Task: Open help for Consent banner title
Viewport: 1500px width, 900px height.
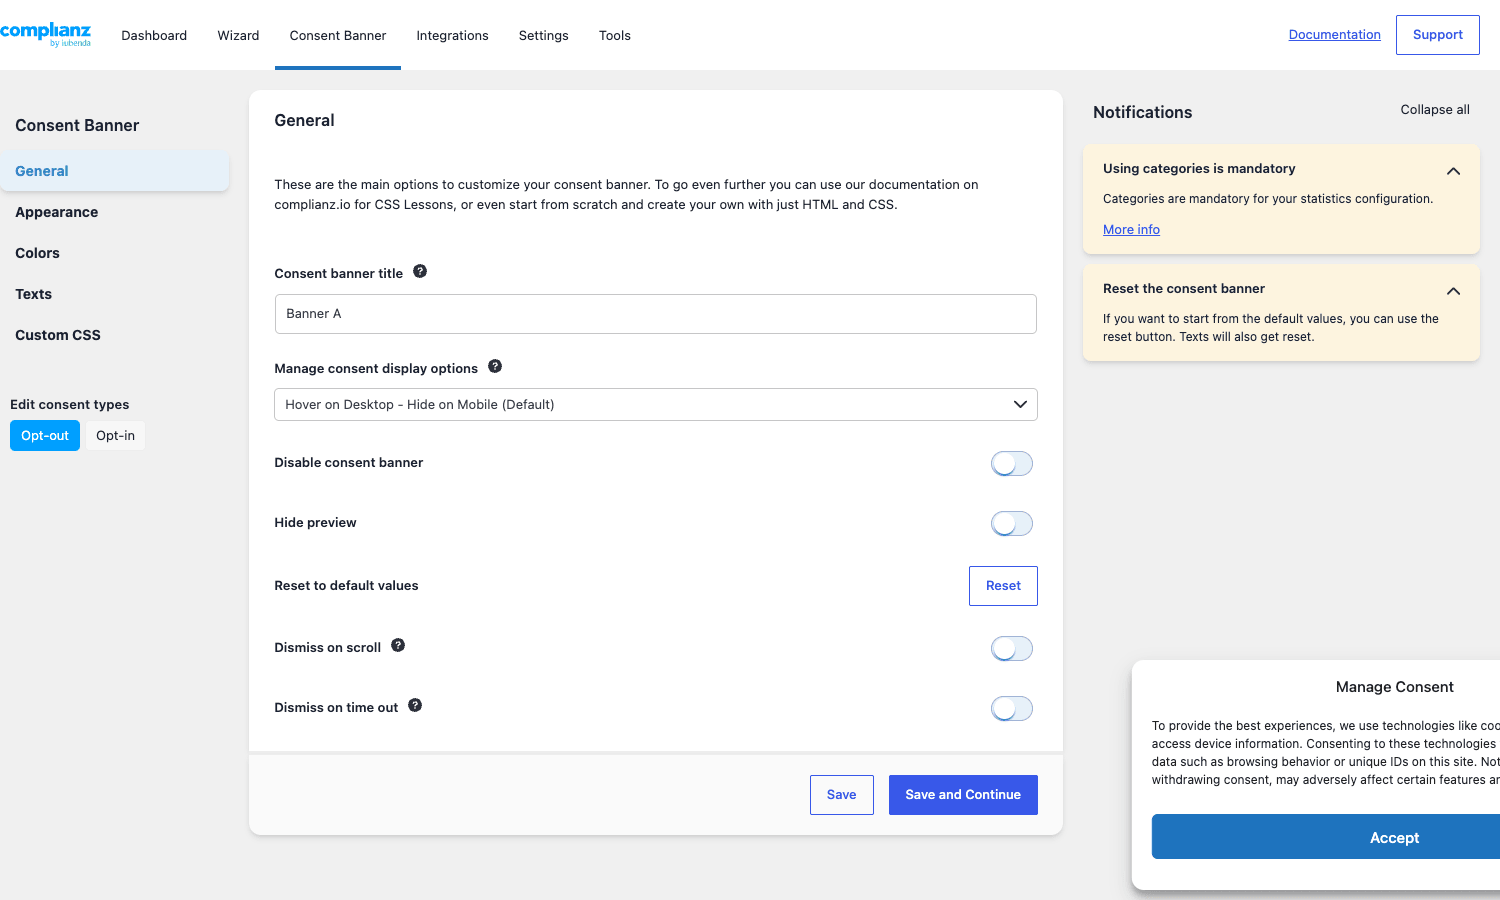Action: tap(420, 271)
